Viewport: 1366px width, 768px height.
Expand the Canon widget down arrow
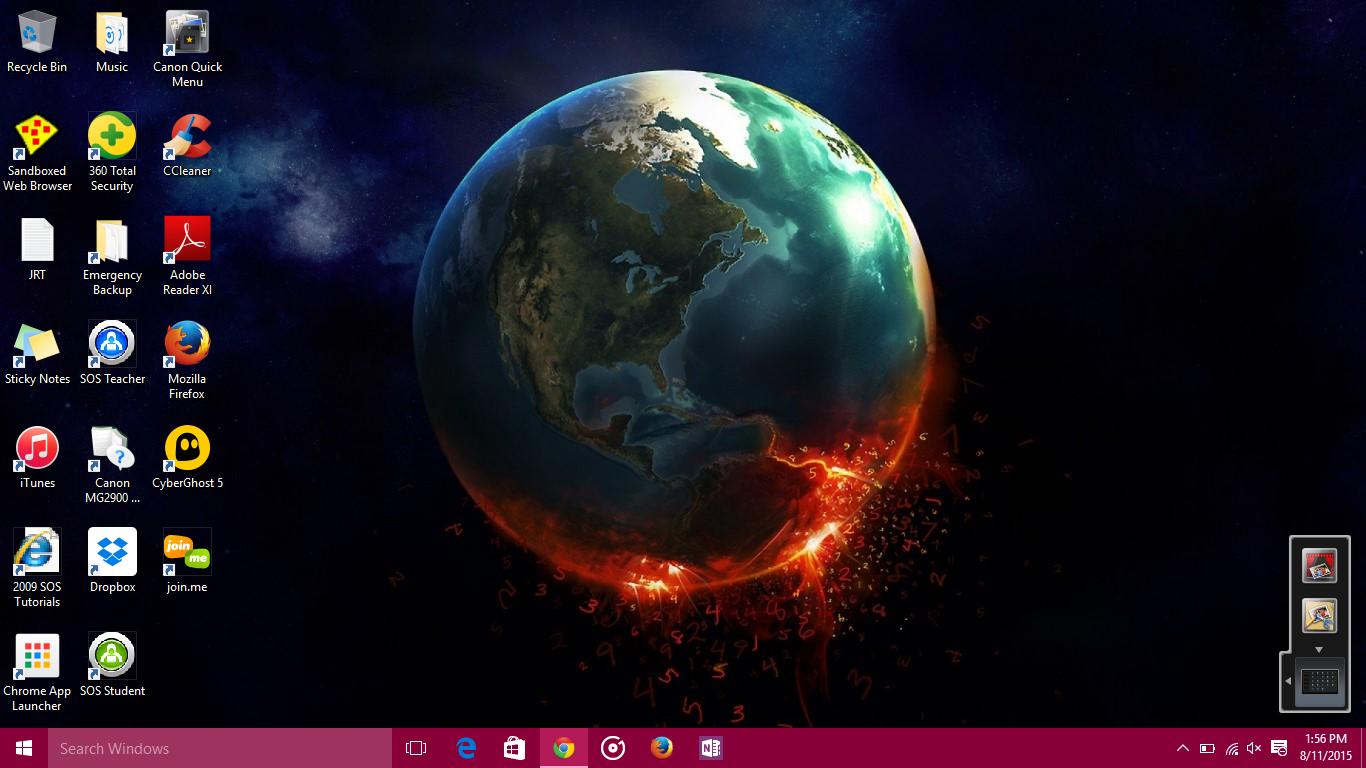[x=1319, y=650]
